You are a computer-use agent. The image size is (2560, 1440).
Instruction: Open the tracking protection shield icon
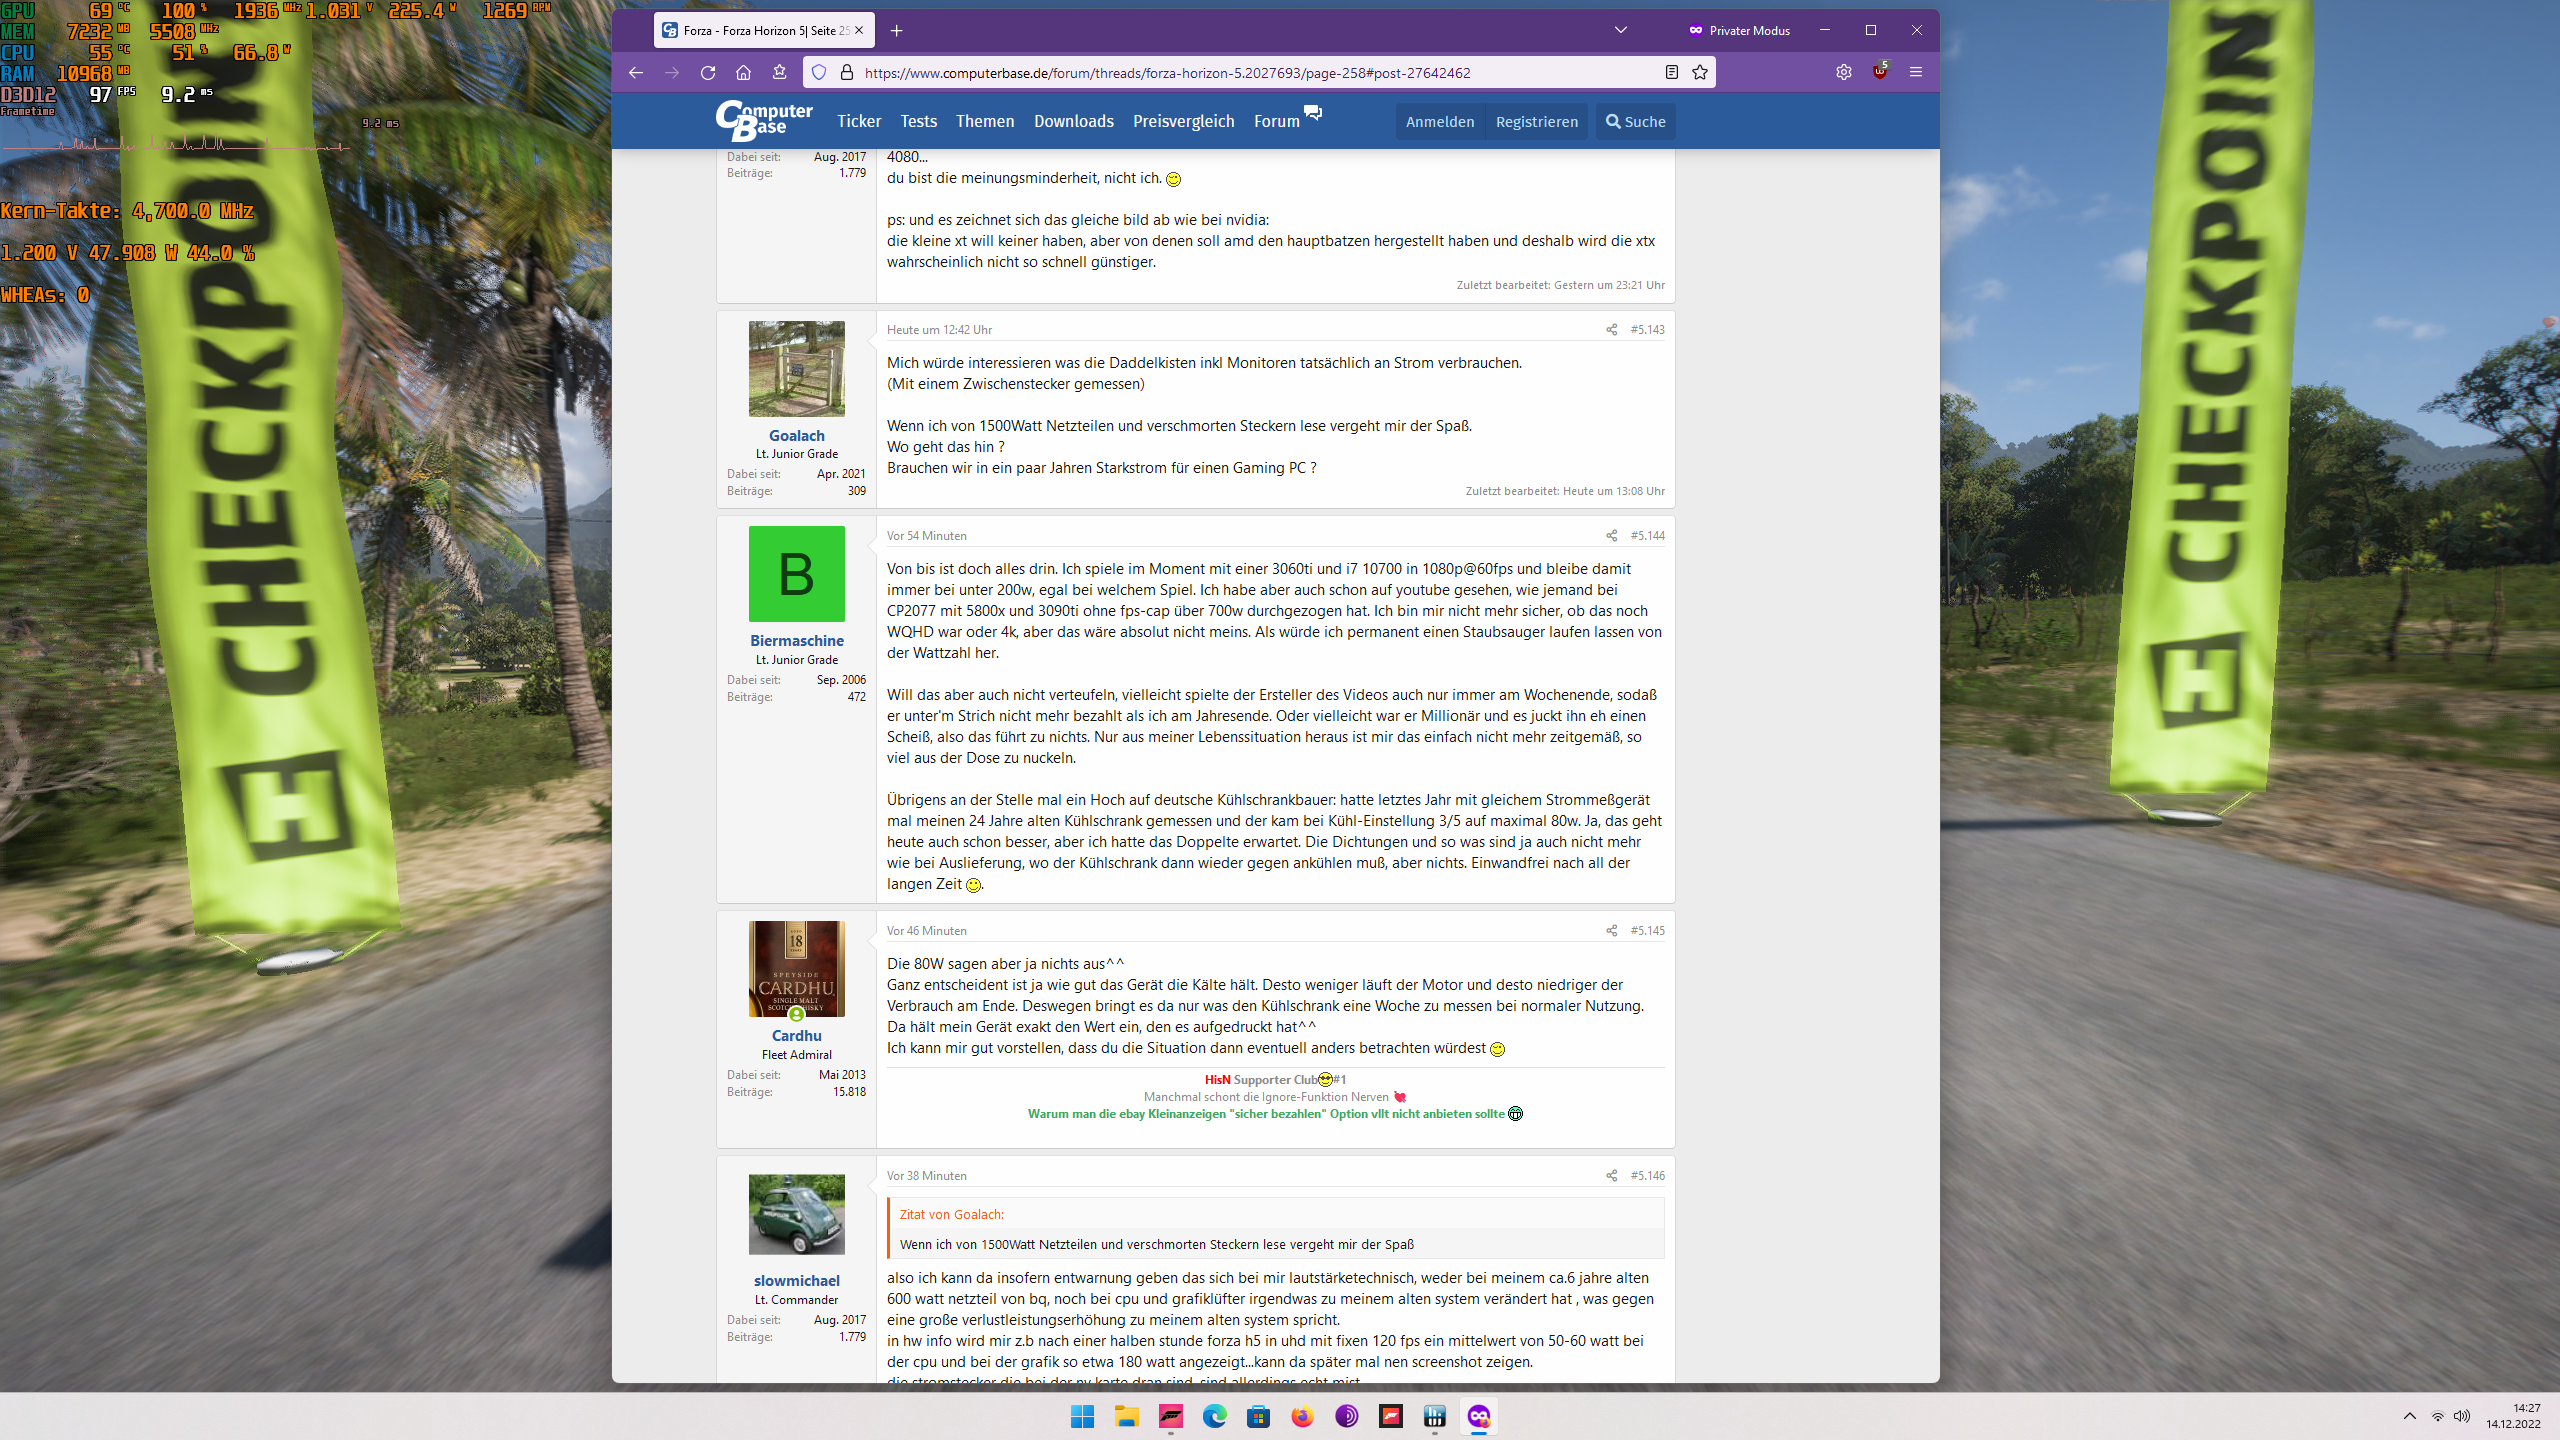(x=819, y=72)
